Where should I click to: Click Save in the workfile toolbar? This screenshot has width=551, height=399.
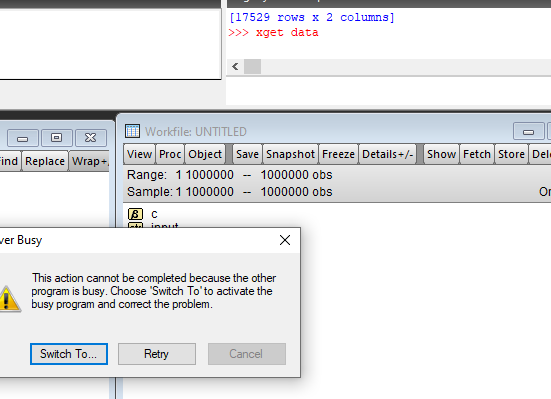[247, 154]
